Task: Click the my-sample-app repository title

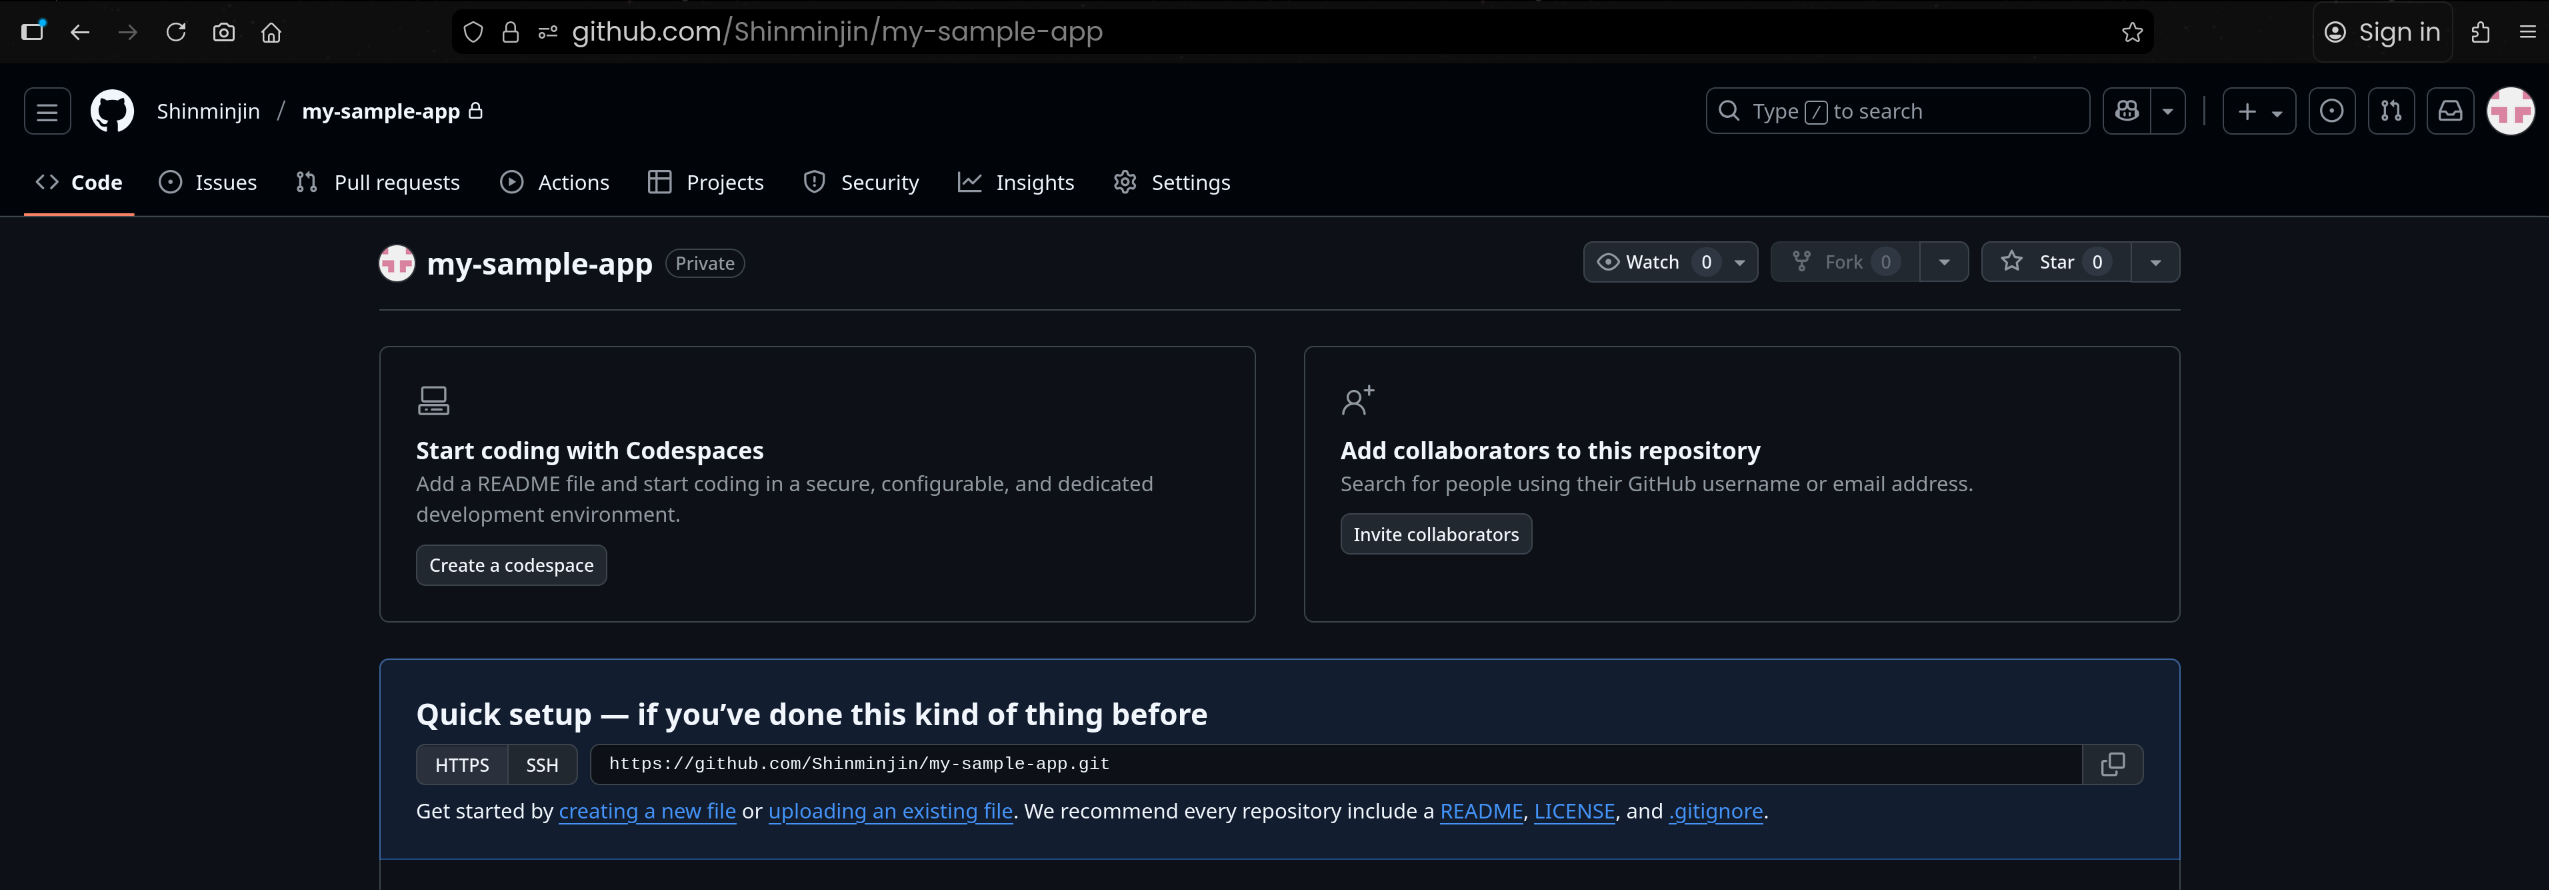Action: click(x=539, y=263)
